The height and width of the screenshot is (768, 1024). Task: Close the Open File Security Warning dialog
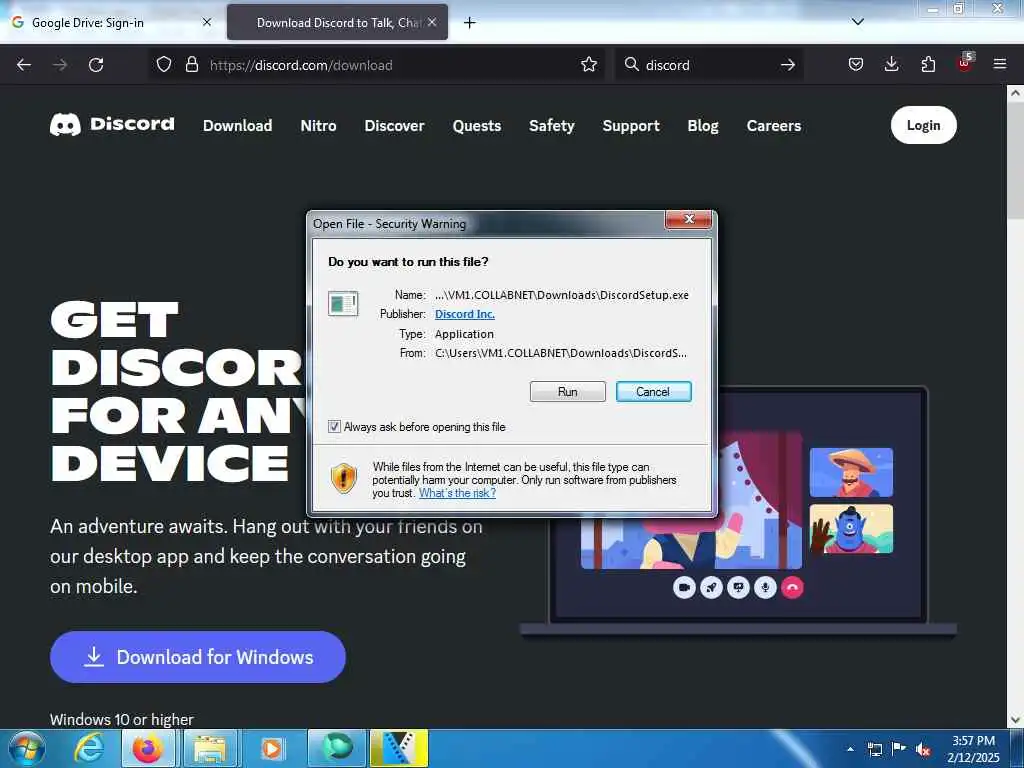click(x=688, y=219)
